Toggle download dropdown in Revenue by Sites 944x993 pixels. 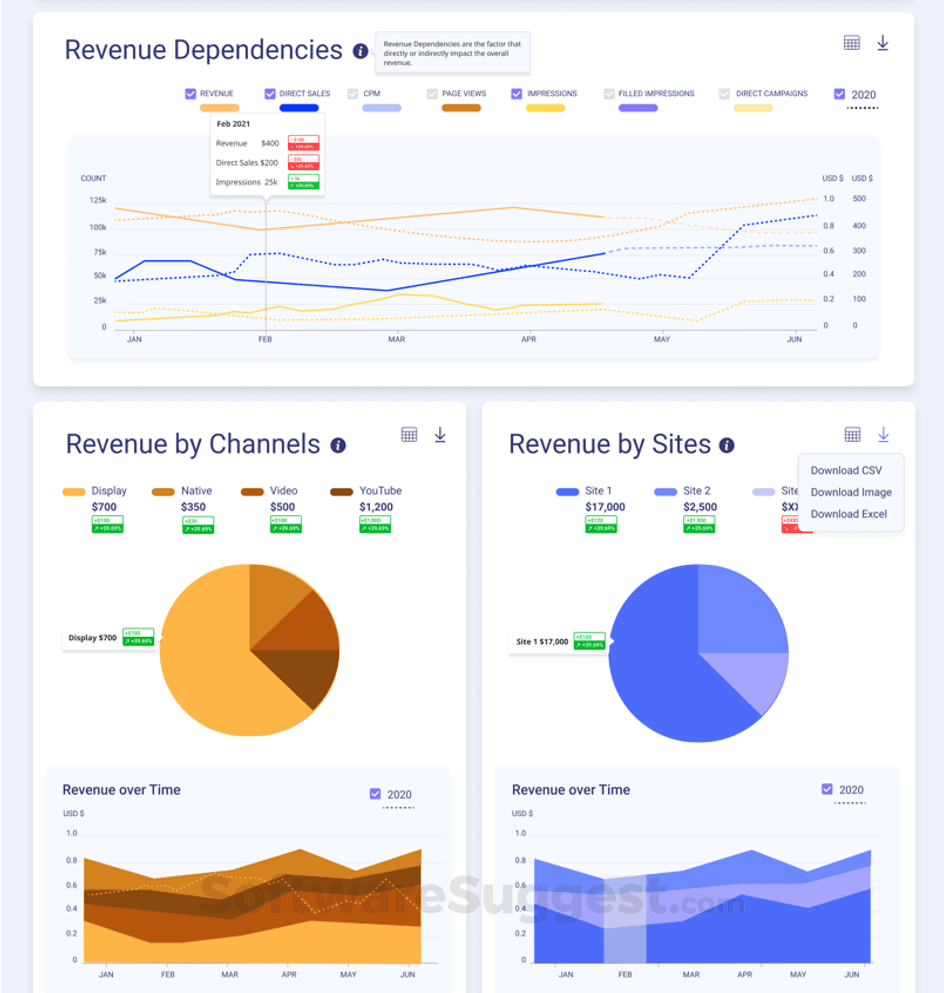tap(883, 434)
